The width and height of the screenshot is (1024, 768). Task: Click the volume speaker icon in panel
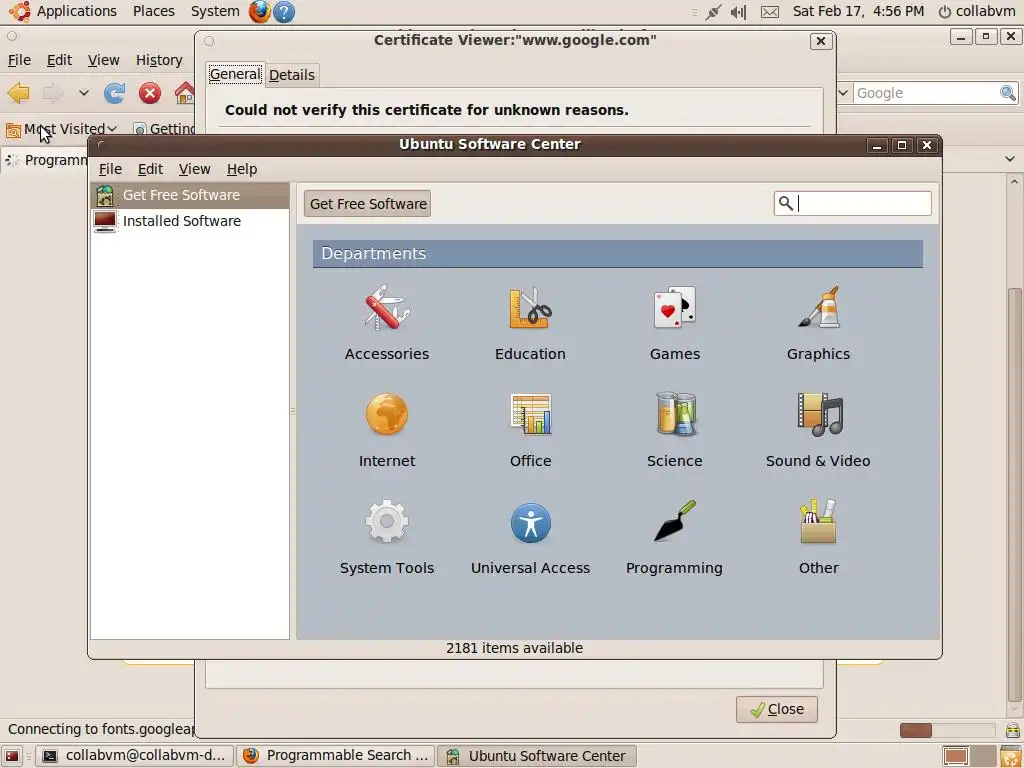pos(739,12)
